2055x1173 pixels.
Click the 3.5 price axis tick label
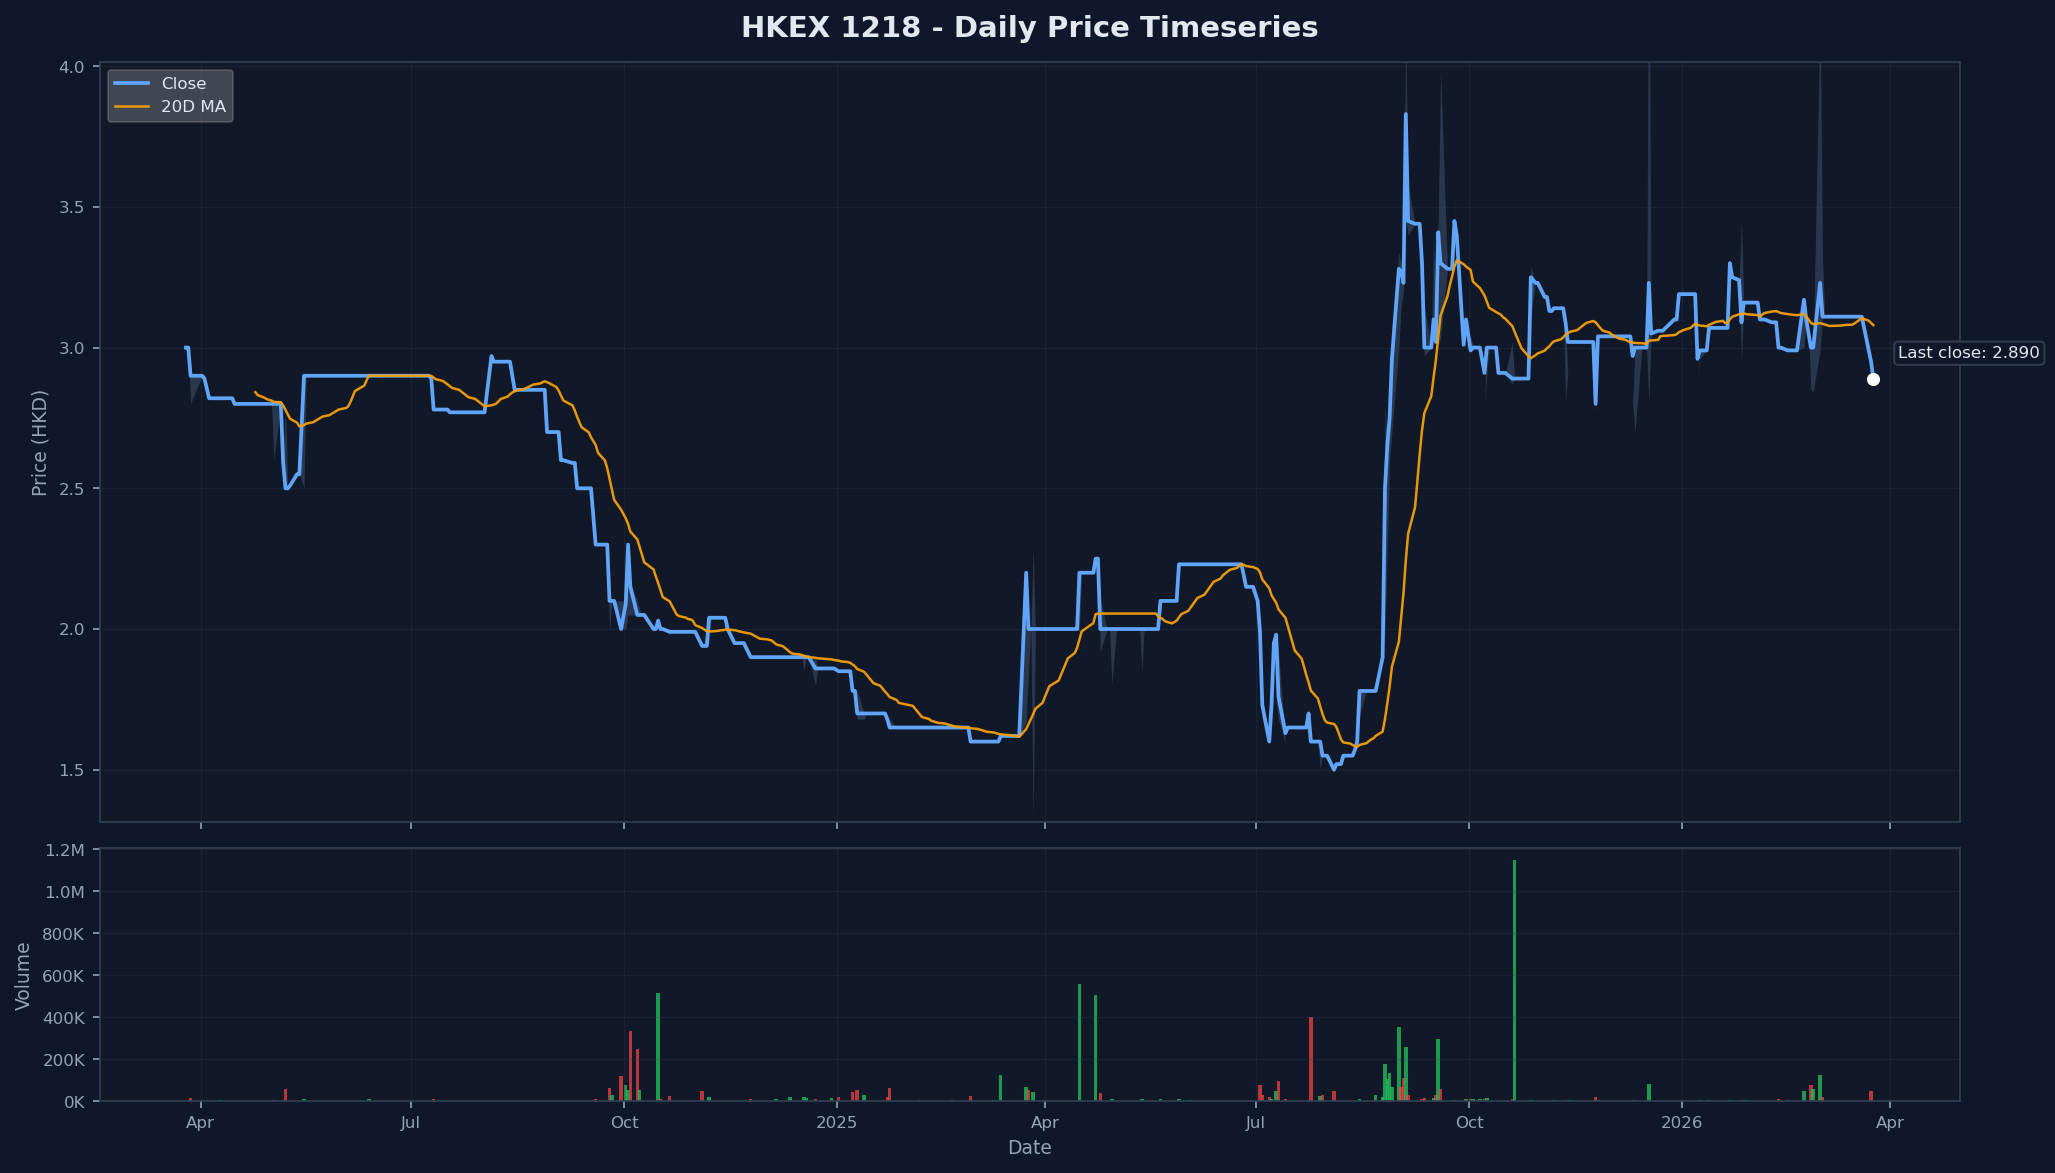72,208
